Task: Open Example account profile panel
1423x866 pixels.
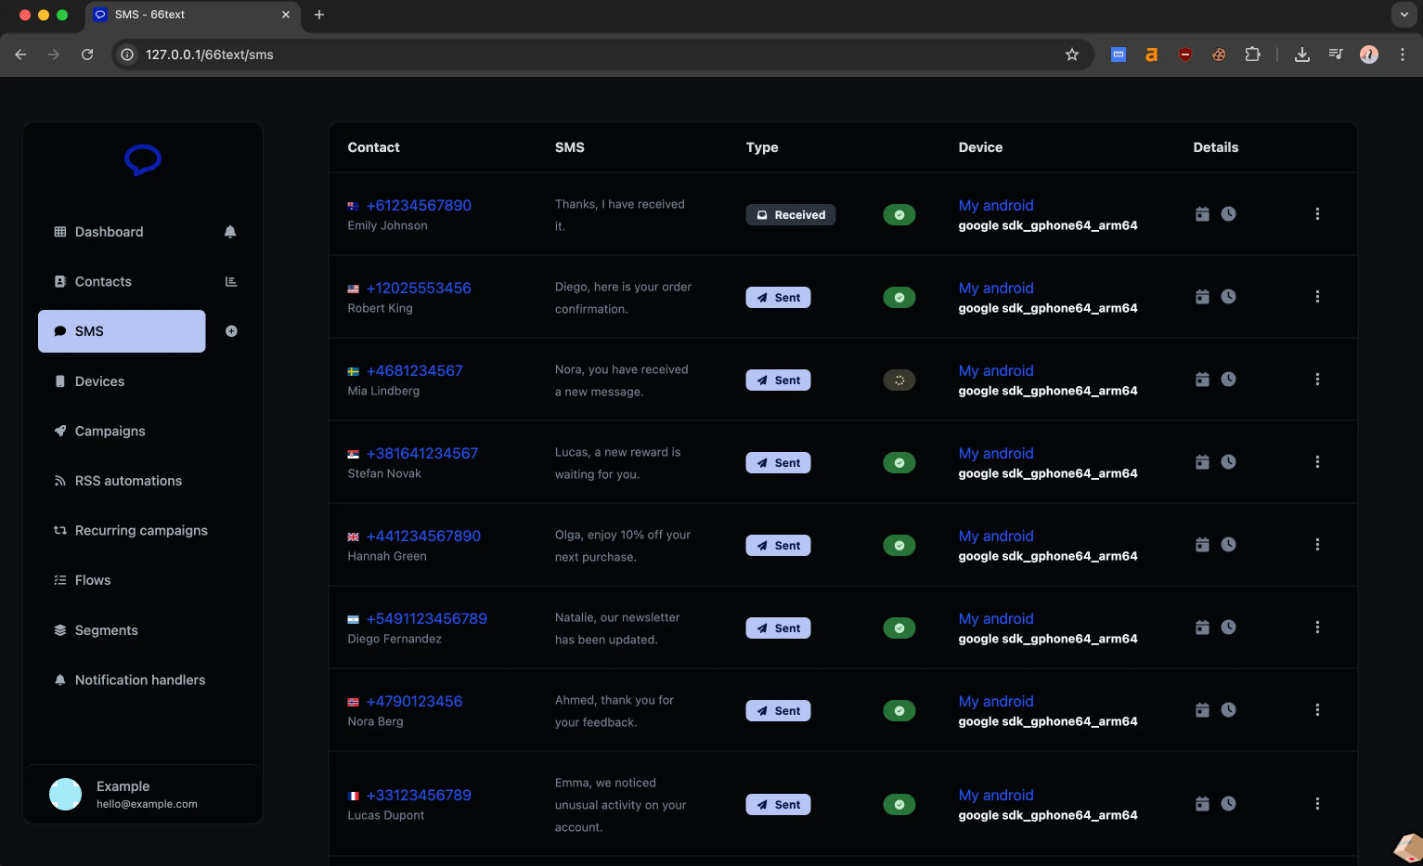Action: click(x=143, y=794)
